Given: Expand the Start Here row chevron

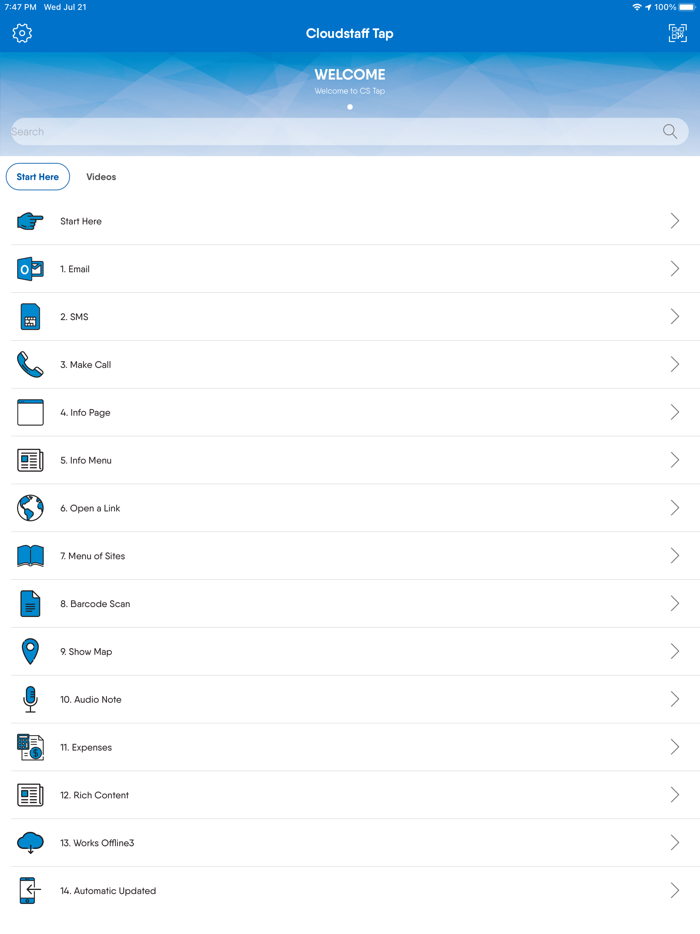Looking at the screenshot, I should (x=674, y=221).
